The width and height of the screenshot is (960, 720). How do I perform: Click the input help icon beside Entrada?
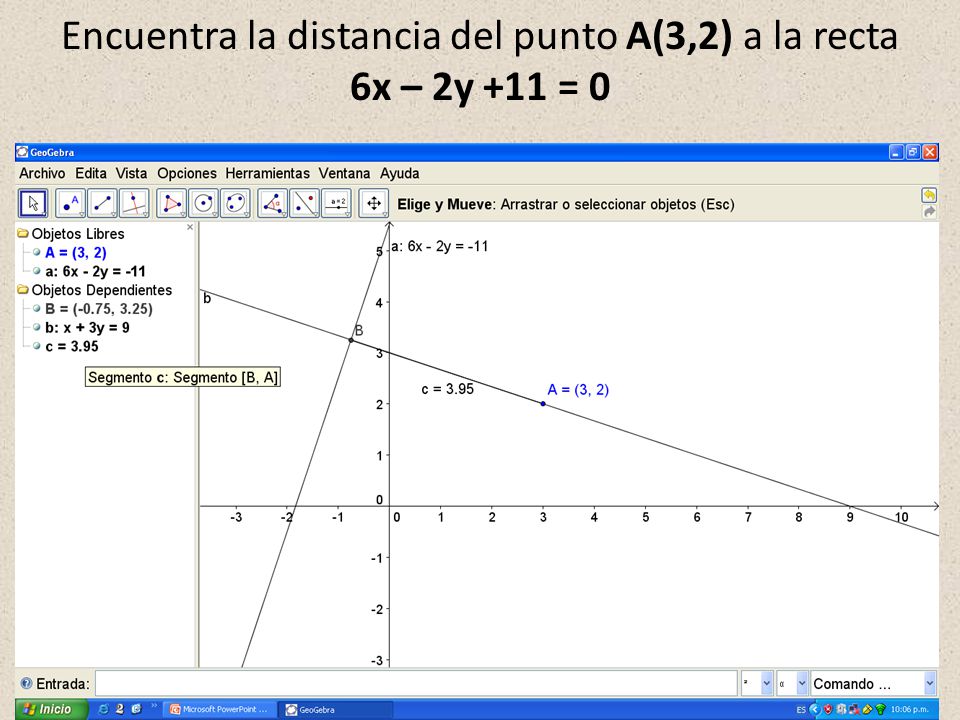click(x=26, y=683)
